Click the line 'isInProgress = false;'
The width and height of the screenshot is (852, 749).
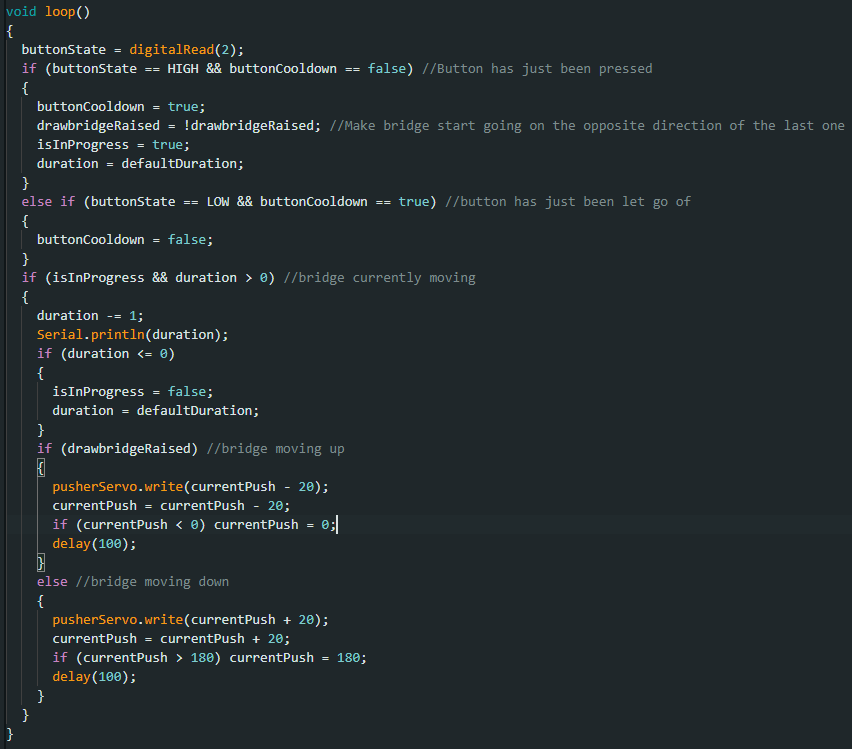tap(133, 392)
